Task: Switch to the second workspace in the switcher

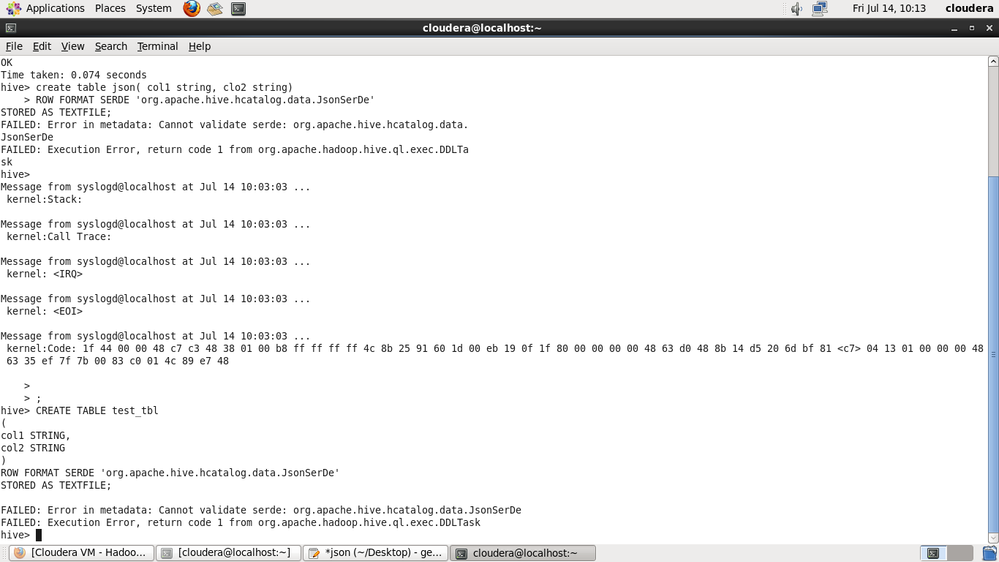Action: [960, 553]
